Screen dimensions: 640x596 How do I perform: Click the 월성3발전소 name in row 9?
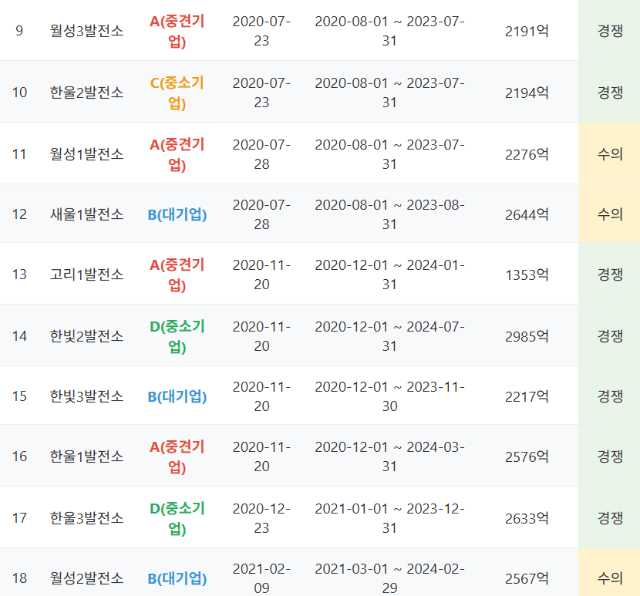(x=87, y=31)
